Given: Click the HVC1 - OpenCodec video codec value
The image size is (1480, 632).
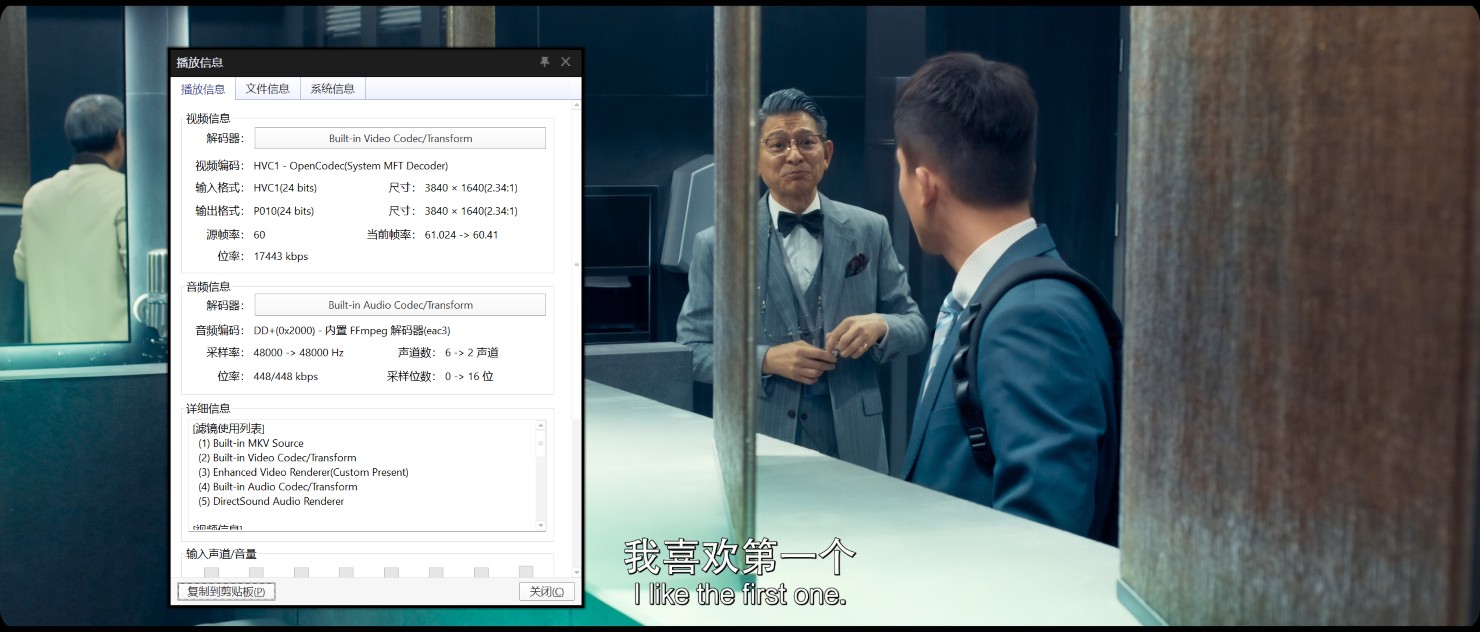Looking at the screenshot, I should click(351, 165).
